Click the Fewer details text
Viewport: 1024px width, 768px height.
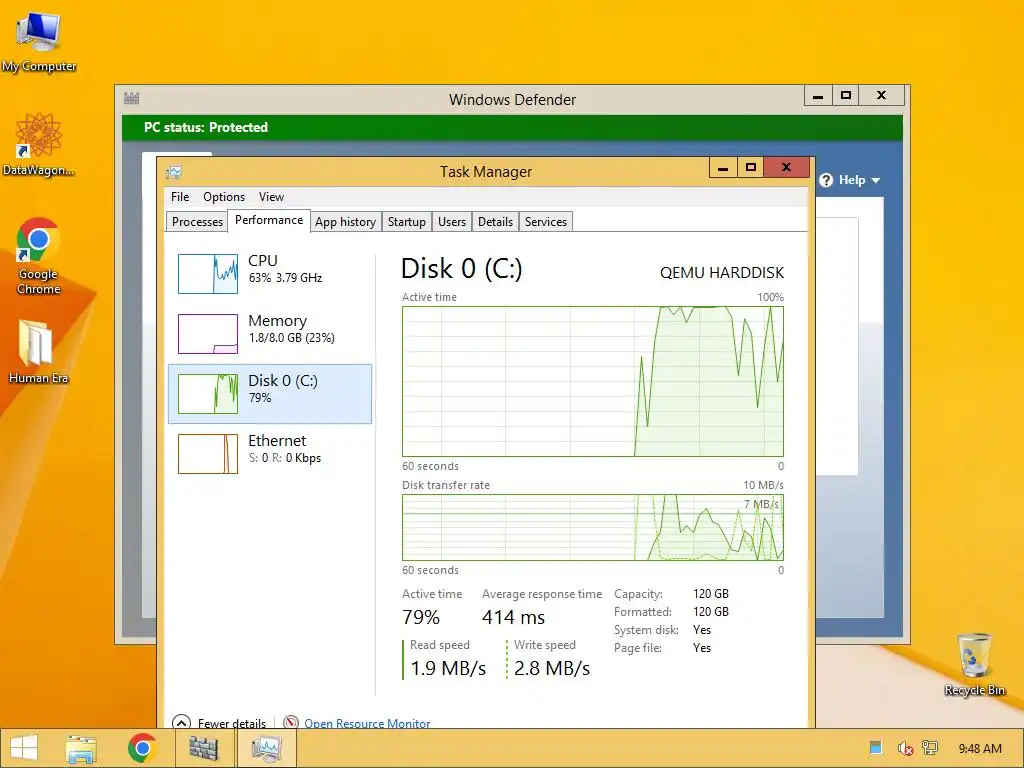click(232, 723)
